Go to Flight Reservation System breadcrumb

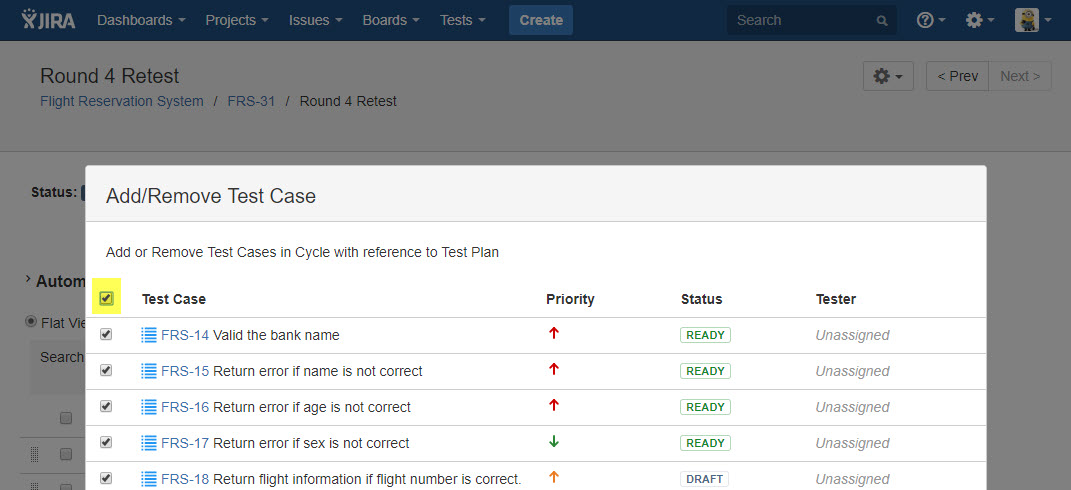[121, 101]
